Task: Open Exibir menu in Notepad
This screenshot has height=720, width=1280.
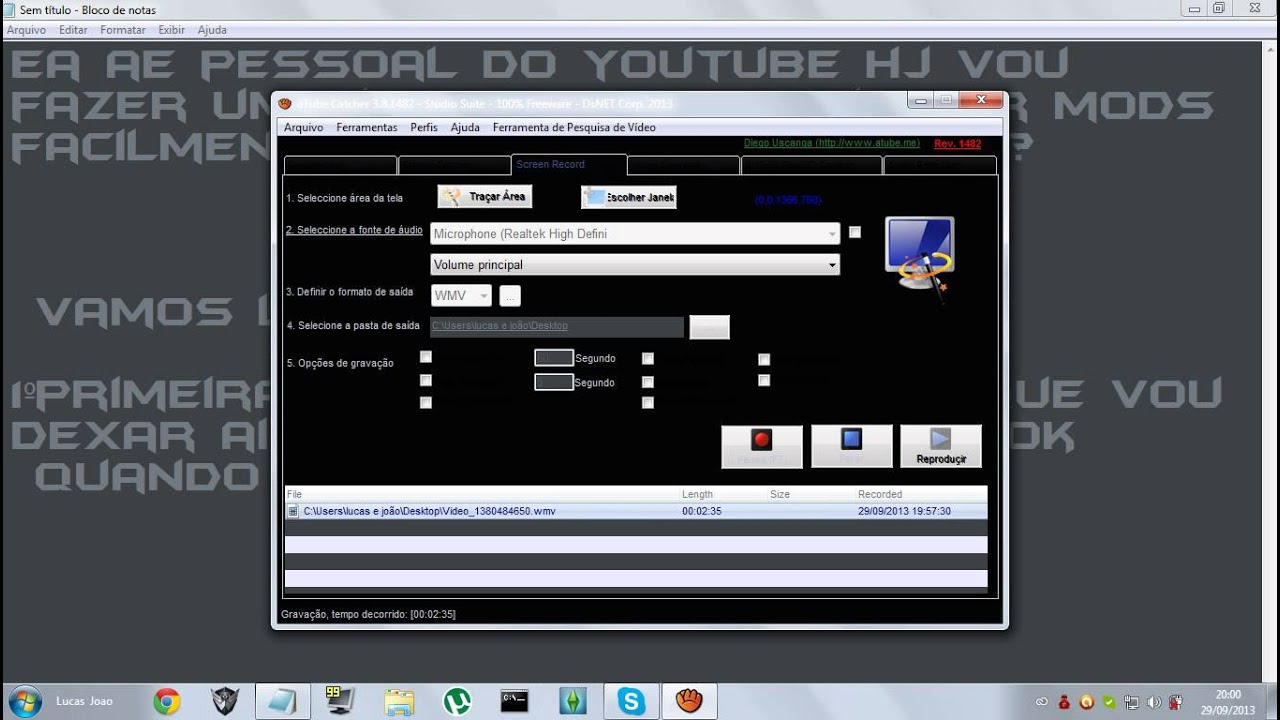Action: 172,30
